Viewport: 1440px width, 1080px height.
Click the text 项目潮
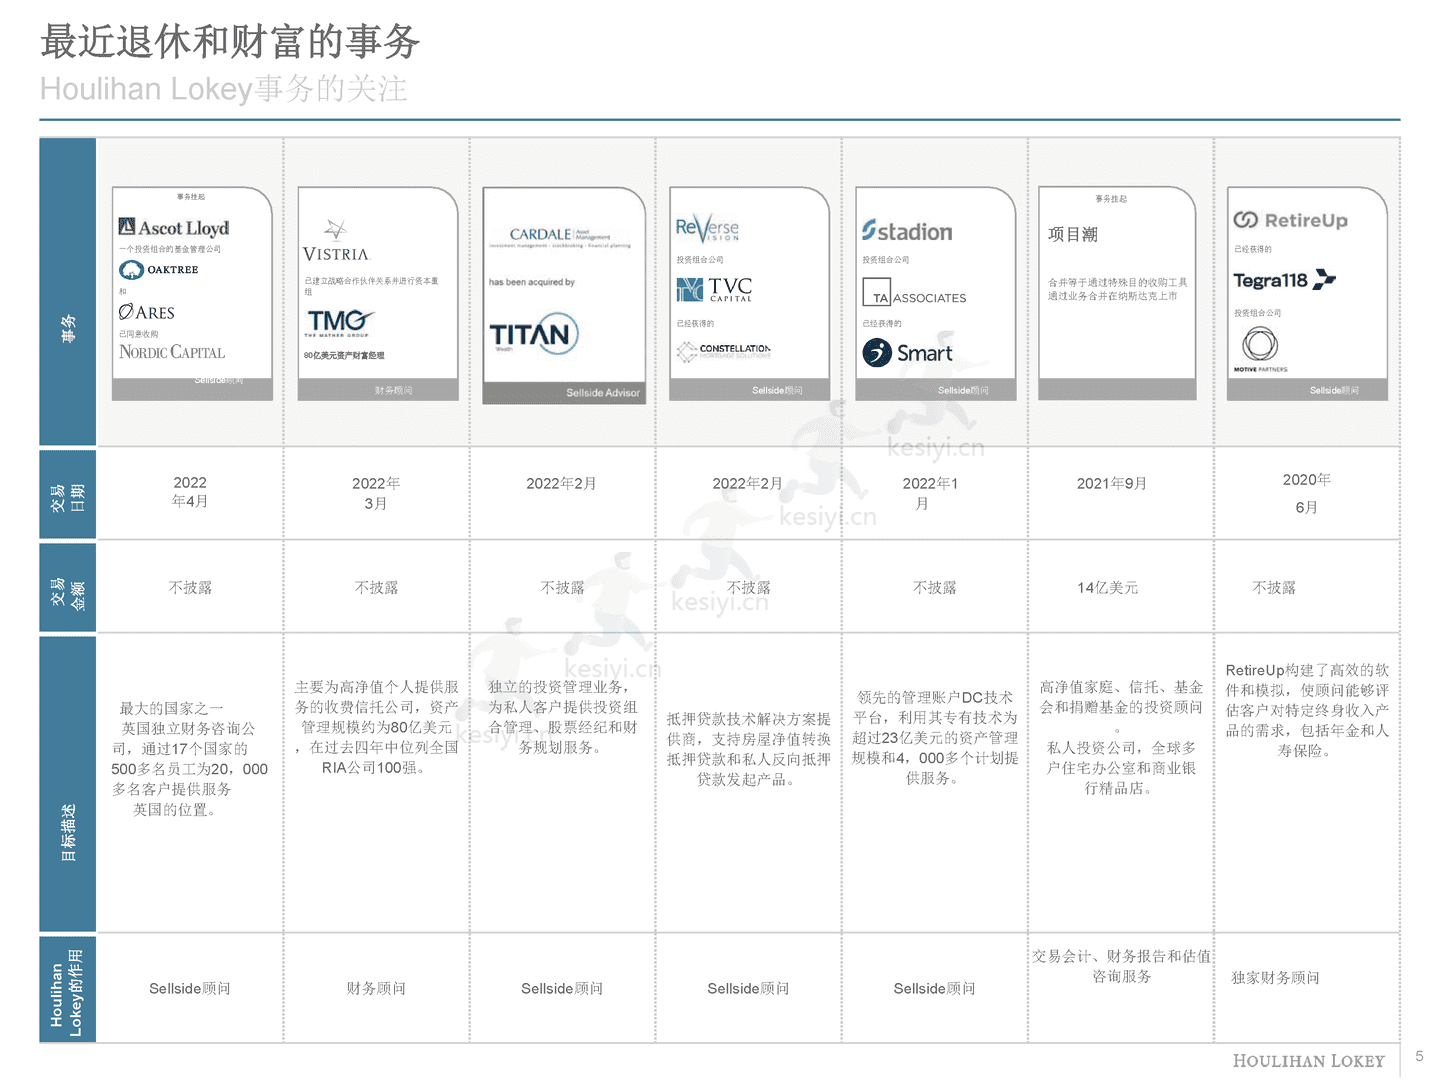point(1073,235)
